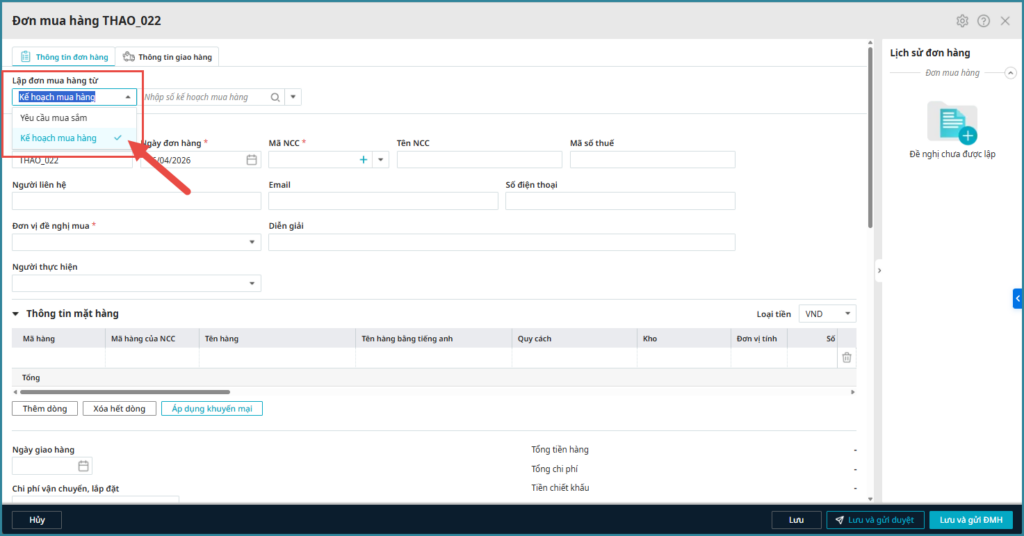Collapse the order history side panel
Viewport: 1024px width, 536px height.
pyautogui.click(x=878, y=270)
